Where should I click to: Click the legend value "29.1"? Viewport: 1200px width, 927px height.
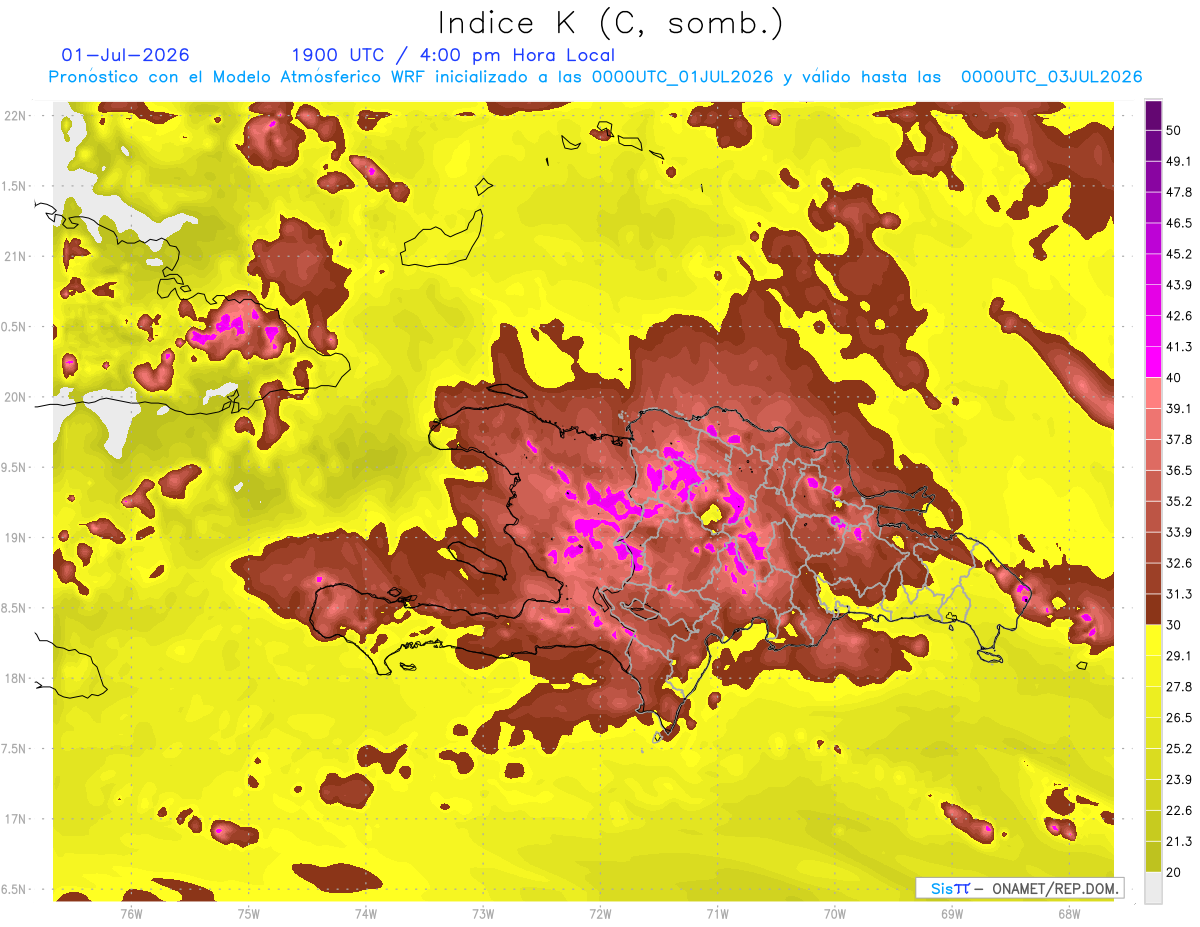click(1179, 656)
